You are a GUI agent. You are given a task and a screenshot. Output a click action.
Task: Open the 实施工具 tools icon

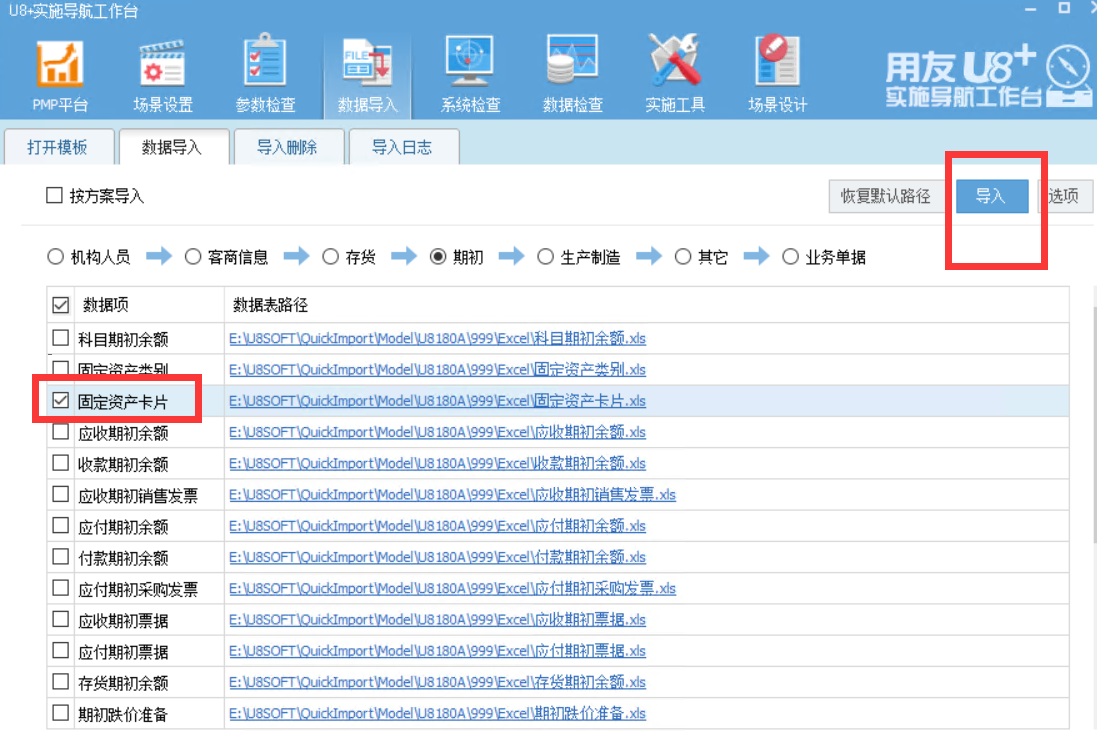coord(675,66)
